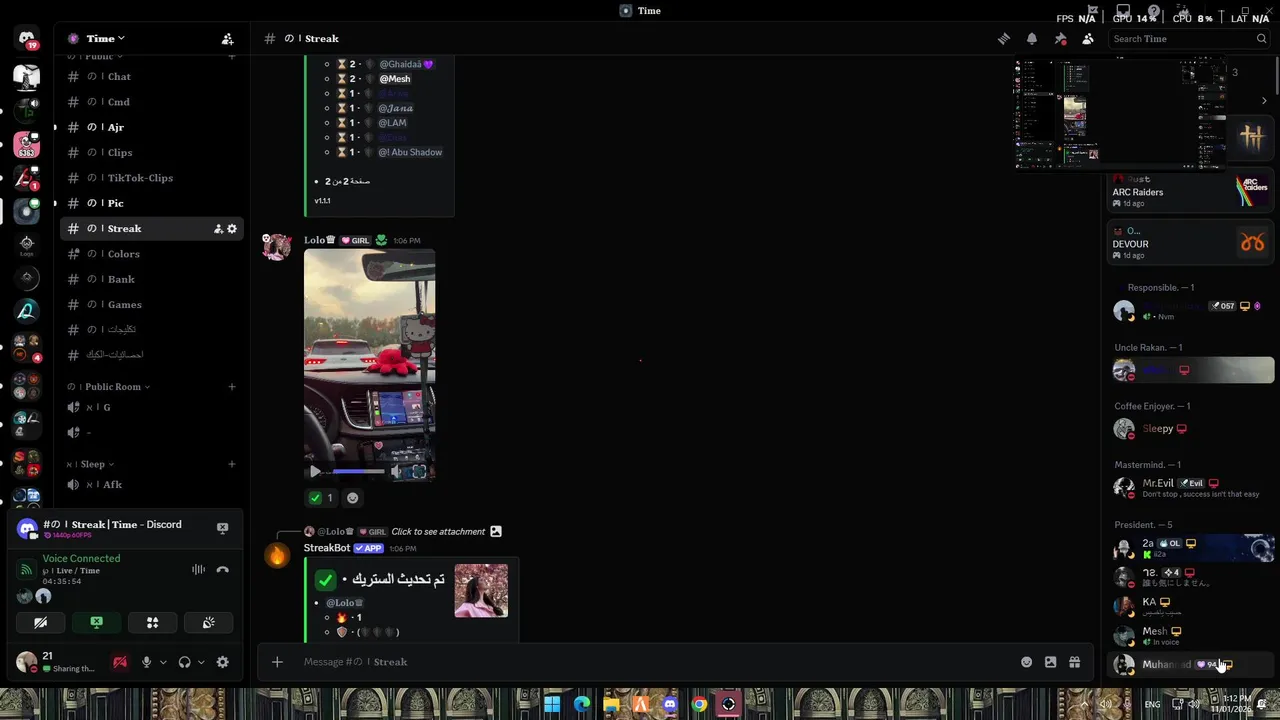
Task: Join the Afk voice channel
Action: tap(152, 485)
